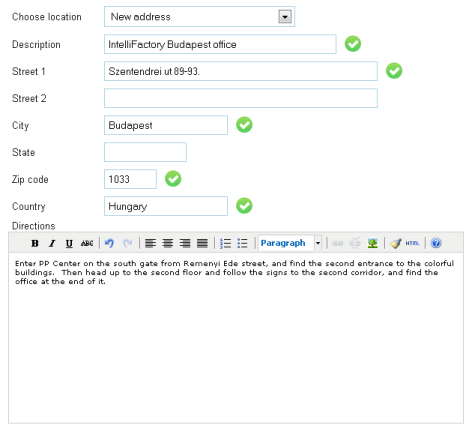Apply strikethrough with the ABC icon
The width and height of the screenshot is (472, 431).
[87, 243]
